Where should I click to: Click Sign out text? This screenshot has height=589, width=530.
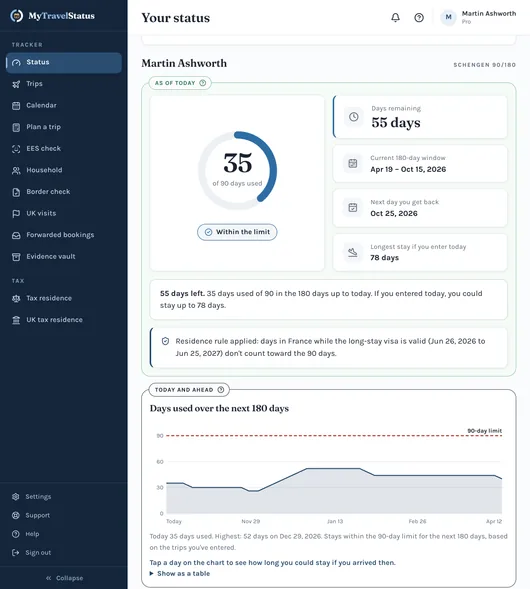38,553
